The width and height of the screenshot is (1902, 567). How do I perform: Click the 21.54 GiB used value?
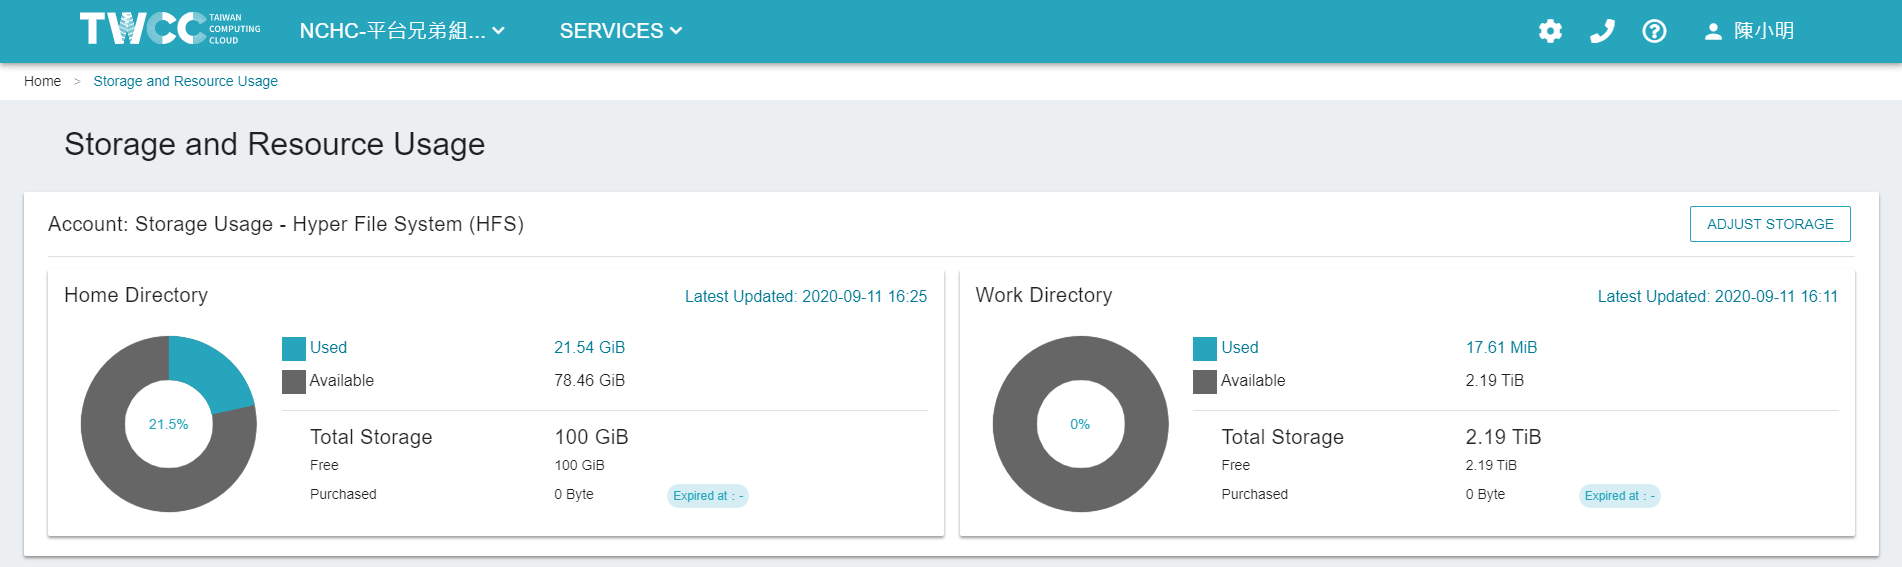(590, 348)
